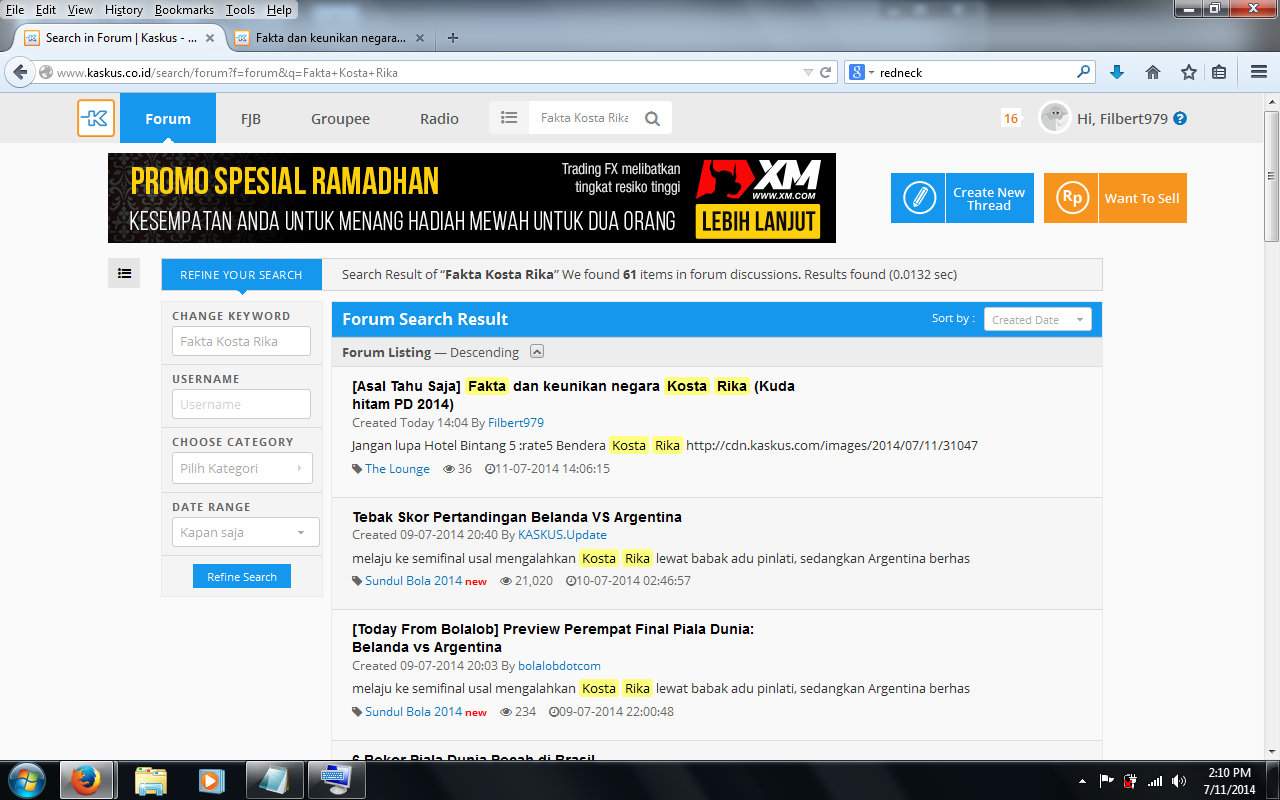The image size is (1280, 800).
Task: Open the Tools menu
Action: (240, 10)
